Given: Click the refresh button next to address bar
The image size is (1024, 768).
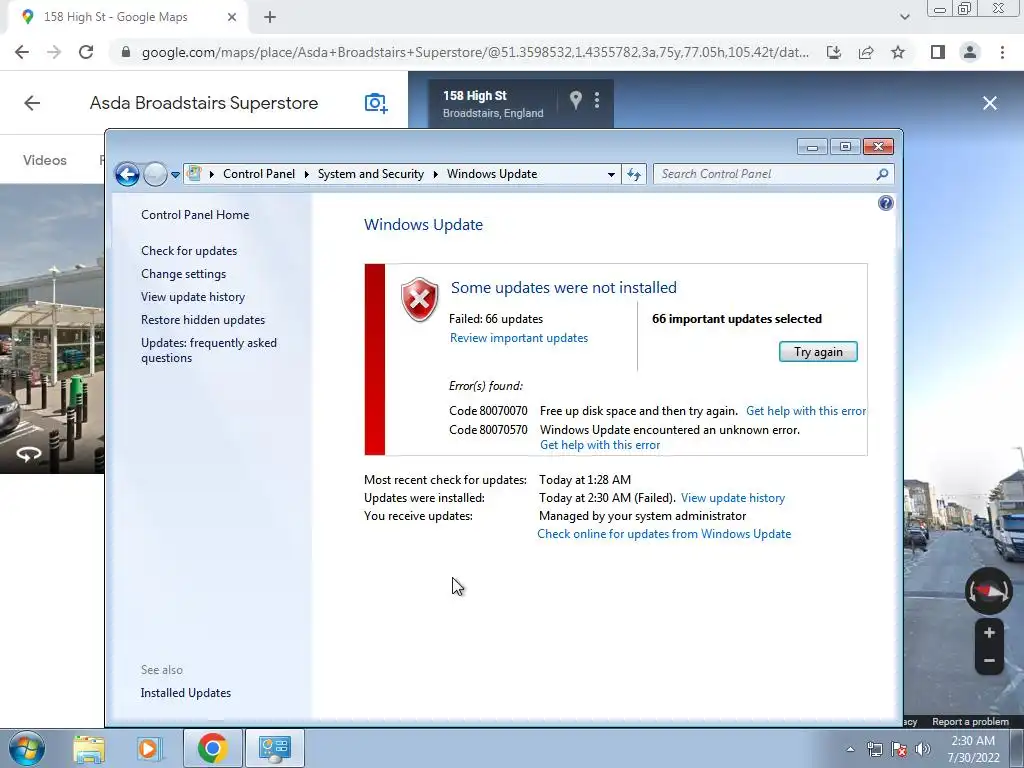Looking at the screenshot, I should click(634, 174).
